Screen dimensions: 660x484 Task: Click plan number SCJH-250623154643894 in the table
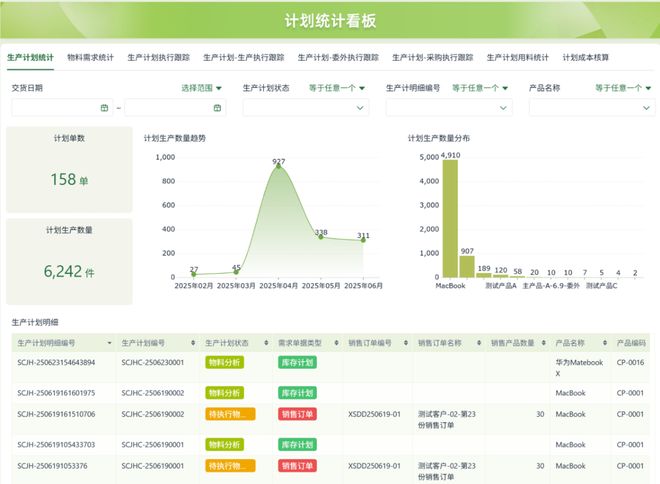pyautogui.click(x=56, y=362)
